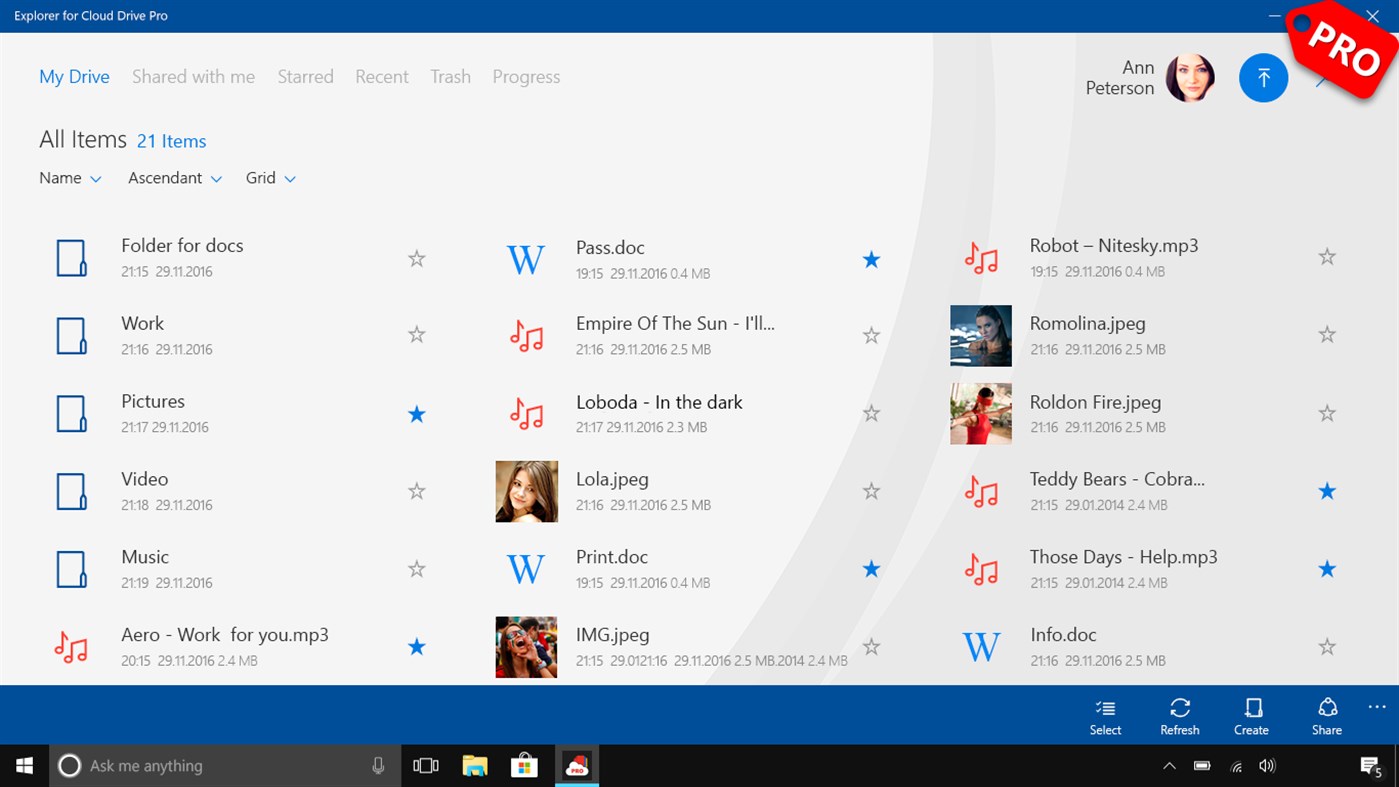Open the Create option in bottom toolbar
The image size is (1399, 787).
click(1251, 714)
